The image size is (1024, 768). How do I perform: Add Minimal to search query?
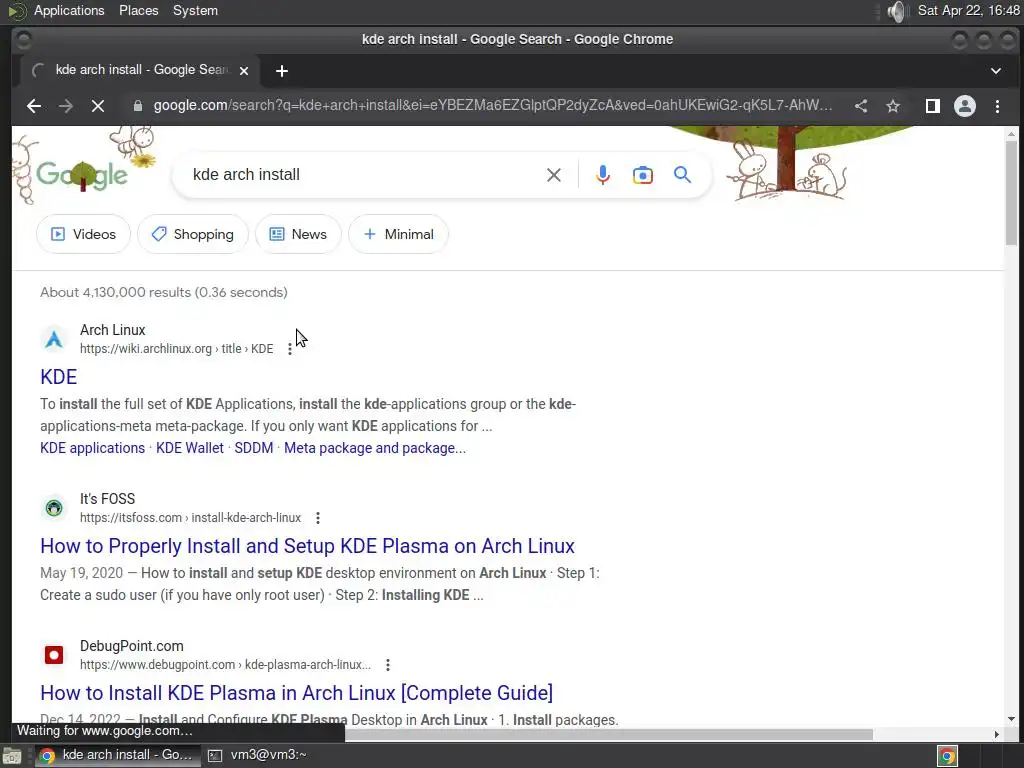(398, 234)
